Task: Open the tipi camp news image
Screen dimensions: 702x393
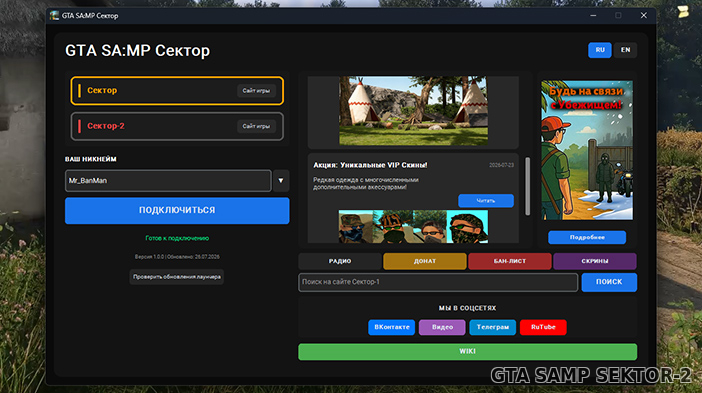Action: pos(413,111)
